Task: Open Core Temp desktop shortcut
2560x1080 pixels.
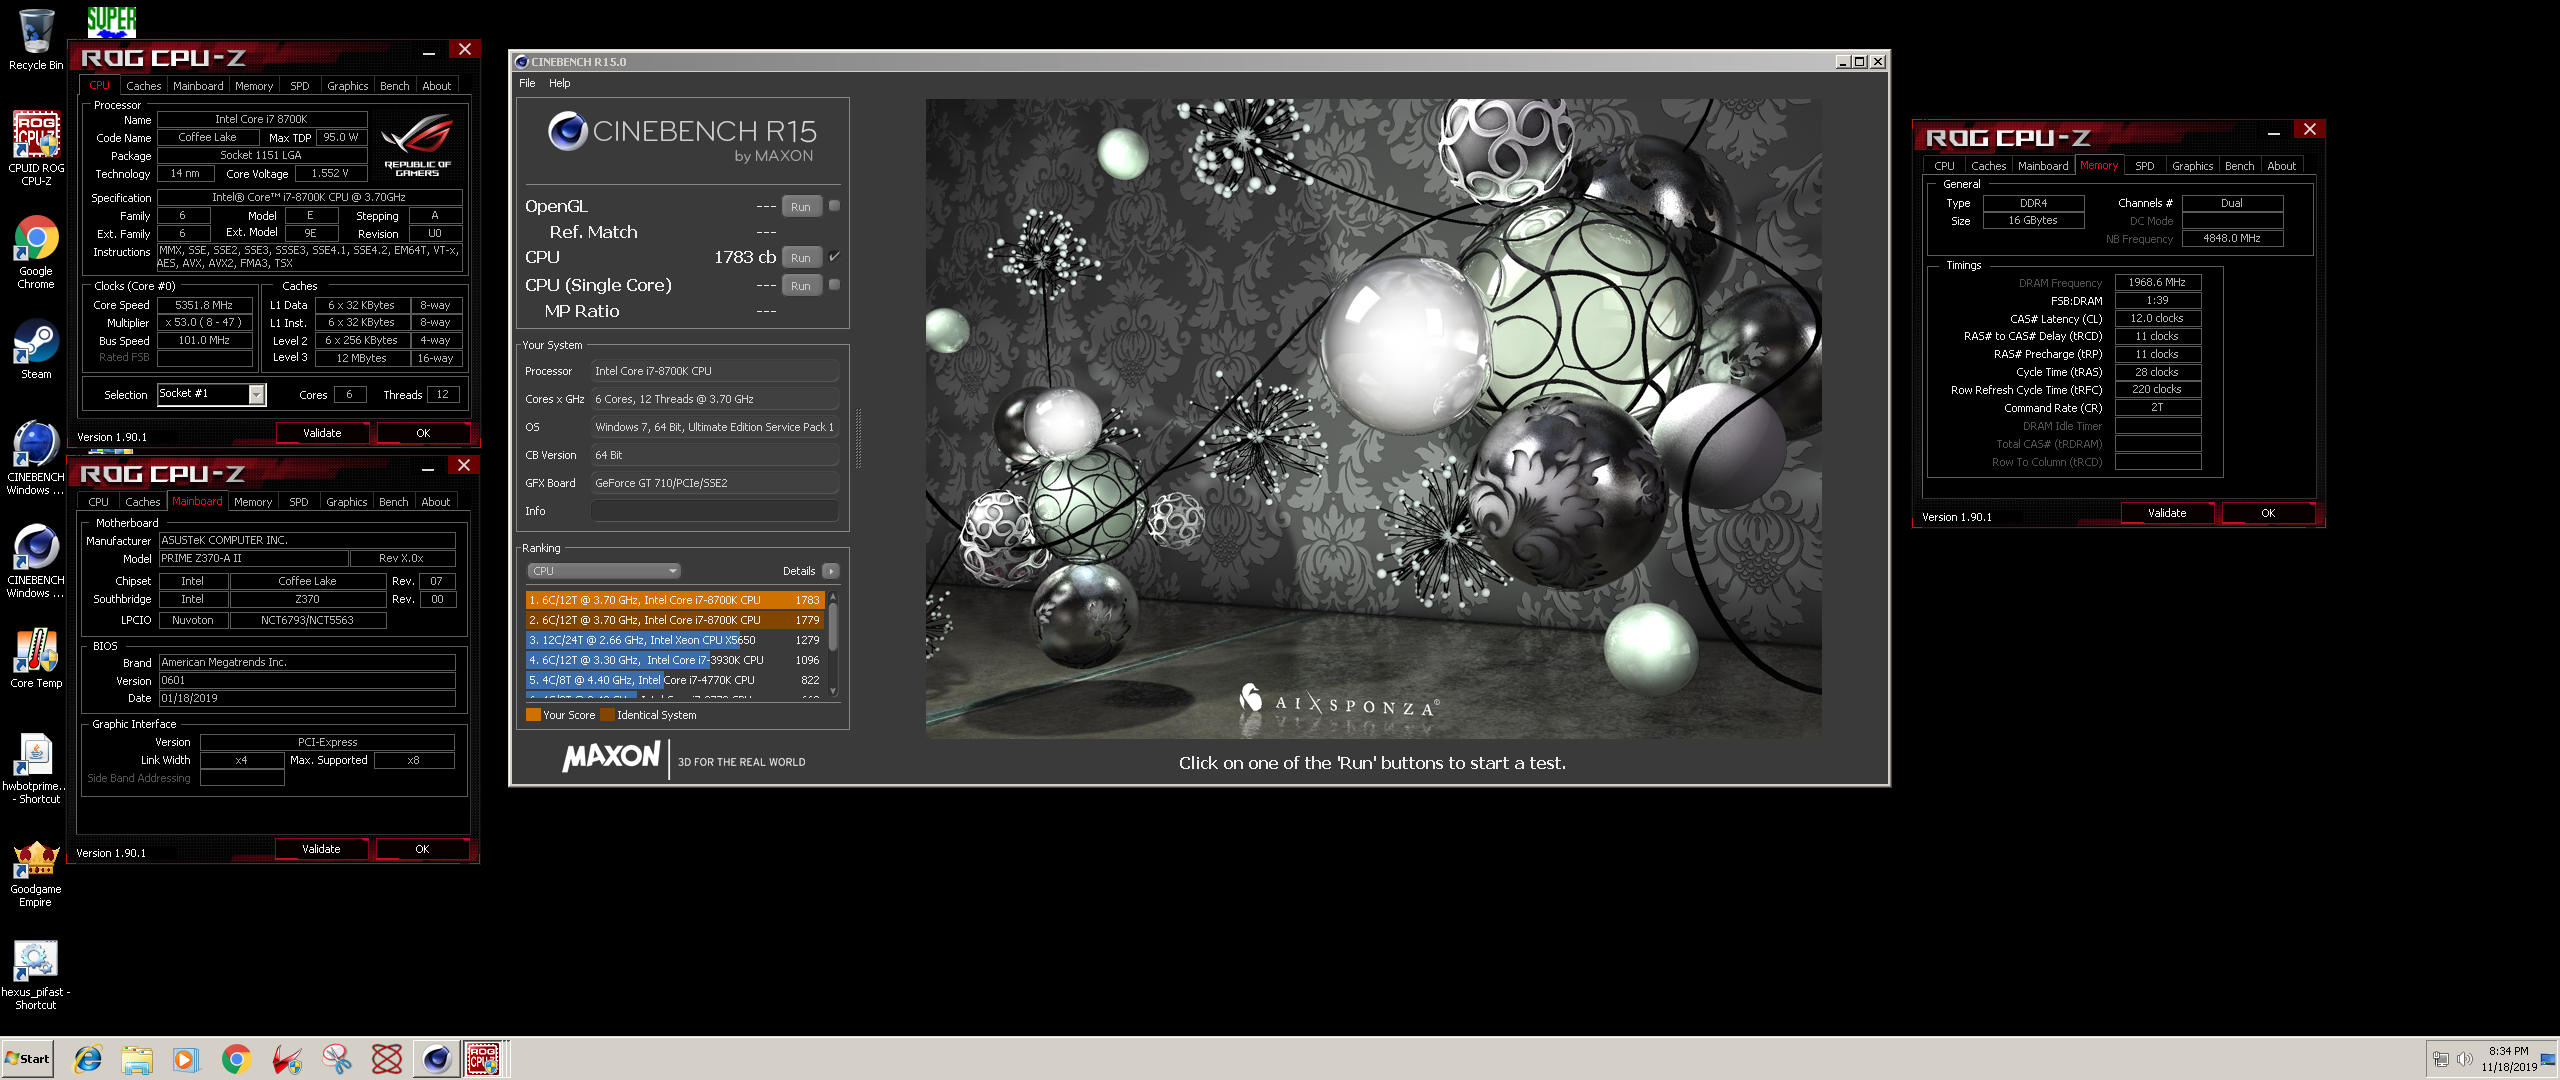Action: pos(36,658)
